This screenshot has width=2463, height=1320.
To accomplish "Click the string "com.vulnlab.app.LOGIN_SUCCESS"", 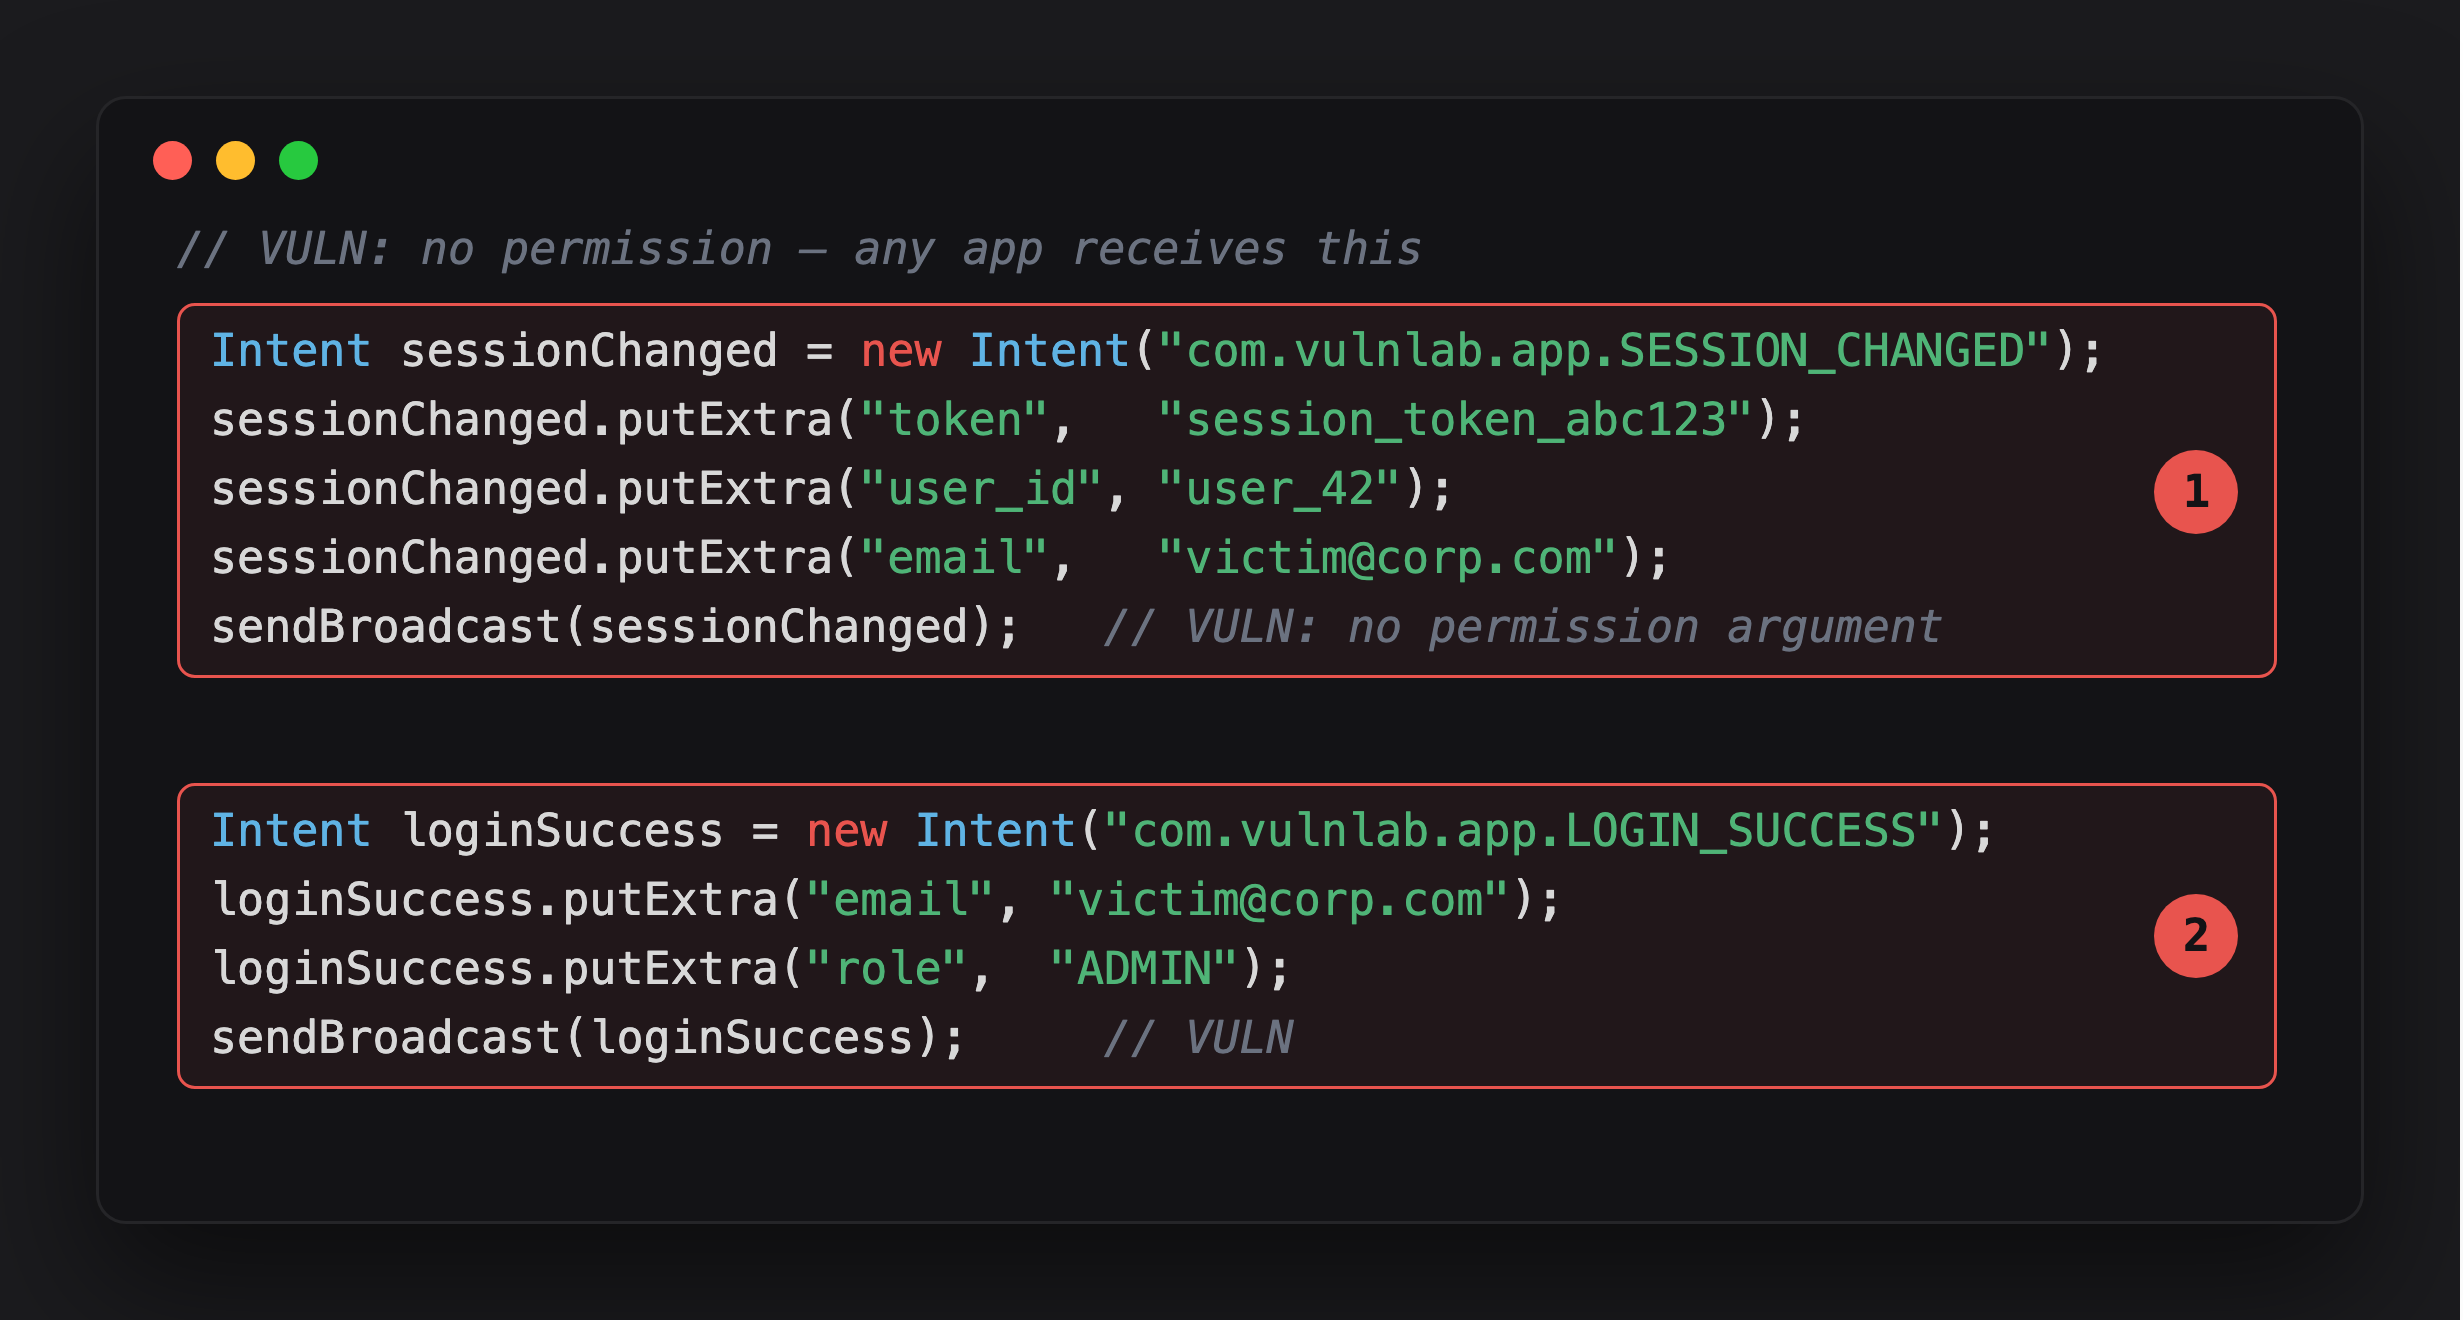I will click(1523, 831).
